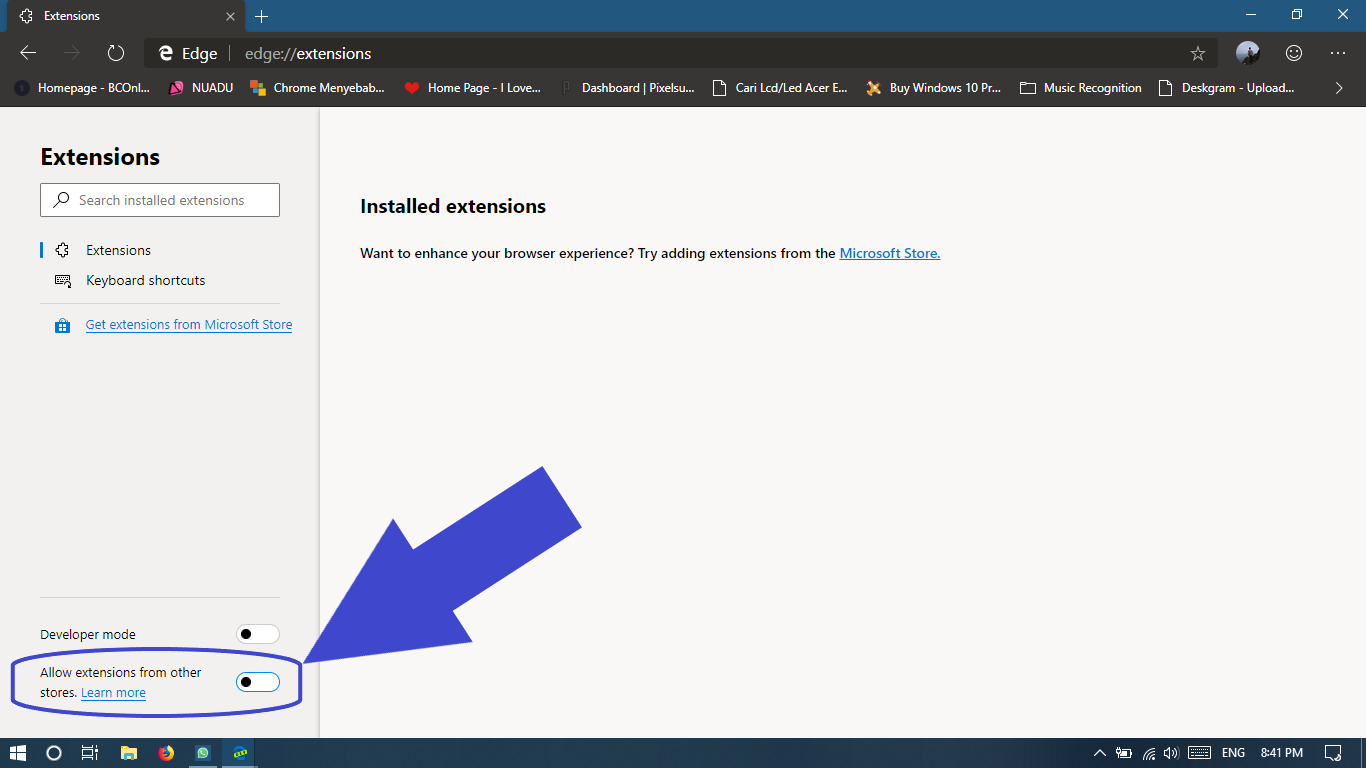
Task: Open Chrome Menyebab... bookmark
Action: (x=318, y=88)
